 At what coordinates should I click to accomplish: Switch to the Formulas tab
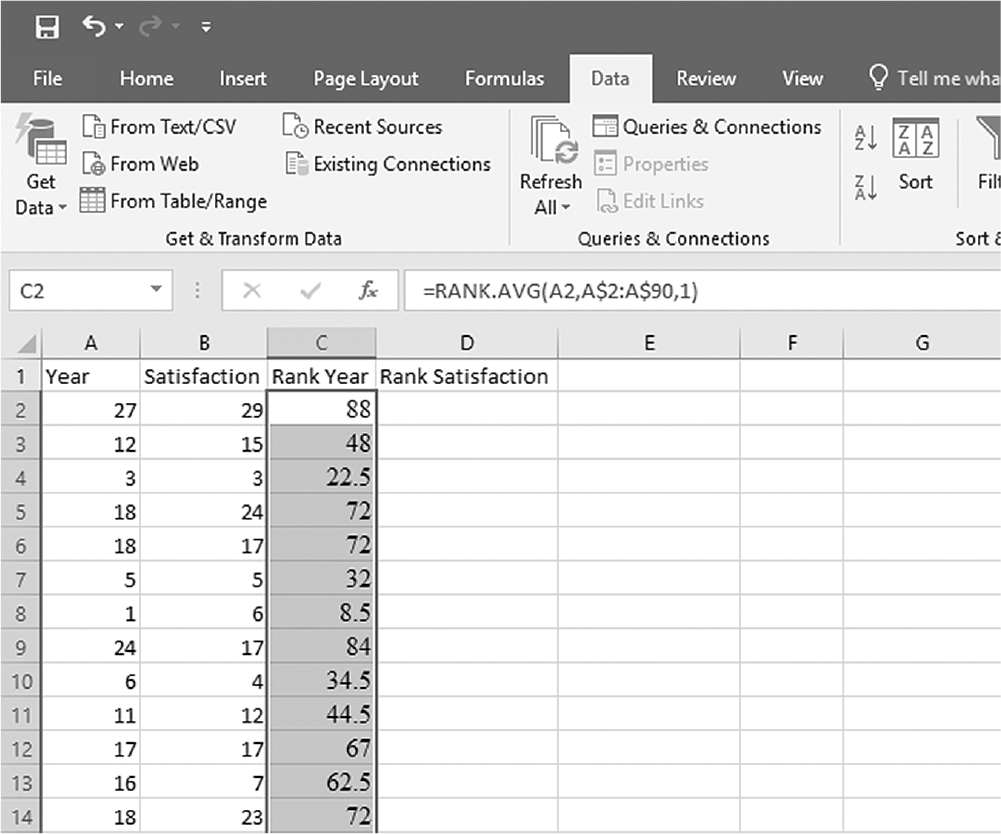pos(504,79)
